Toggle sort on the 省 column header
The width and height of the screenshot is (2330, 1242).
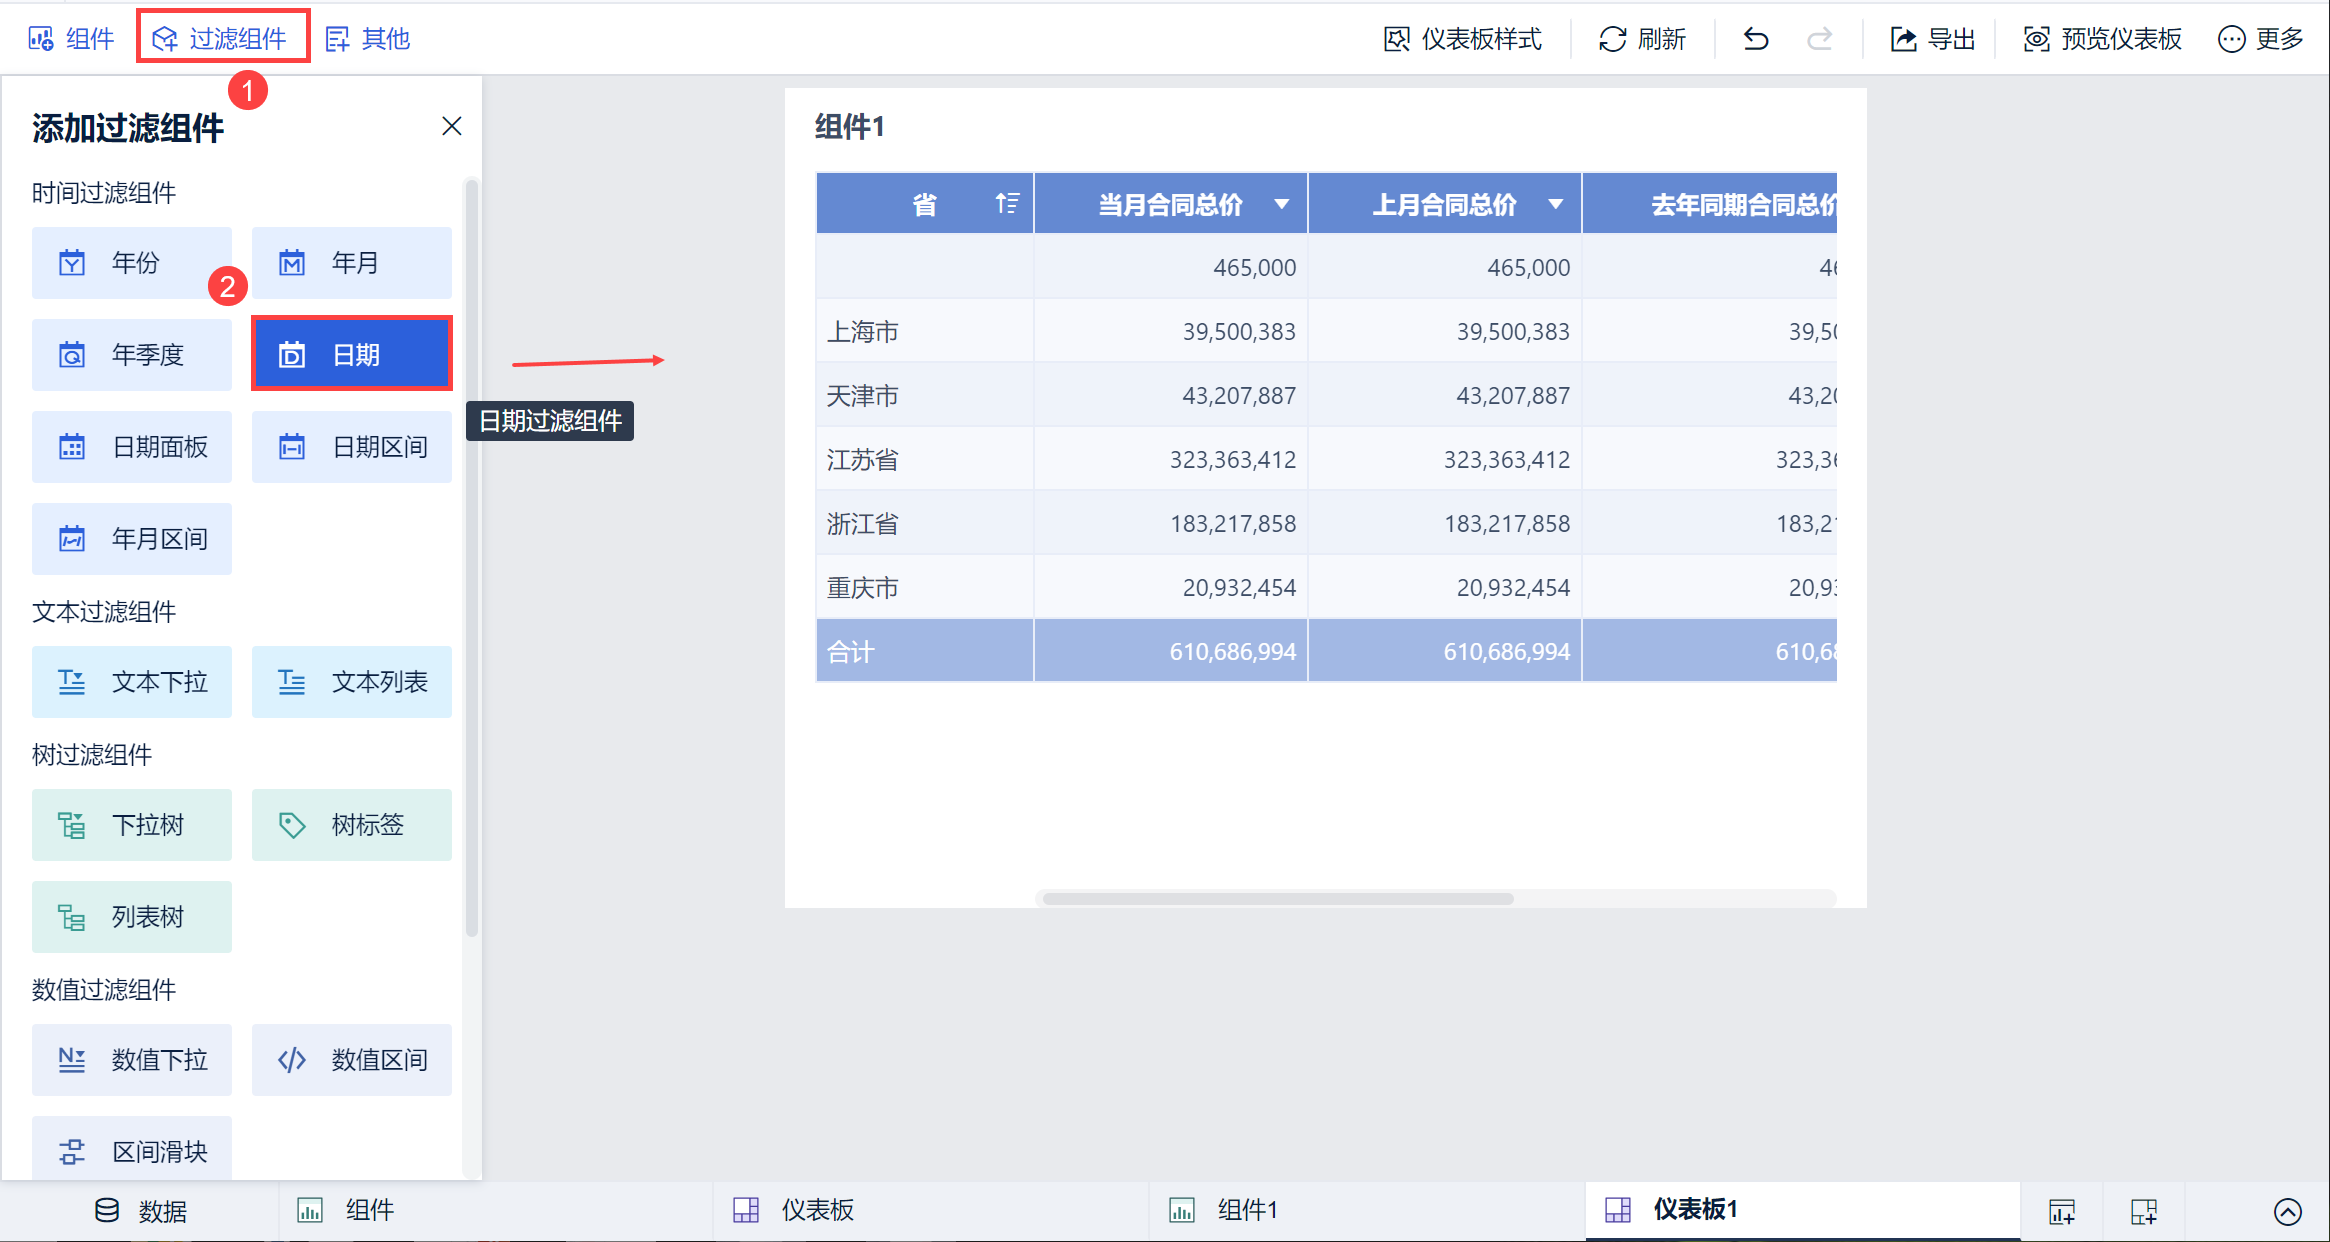pyautogui.click(x=1006, y=204)
